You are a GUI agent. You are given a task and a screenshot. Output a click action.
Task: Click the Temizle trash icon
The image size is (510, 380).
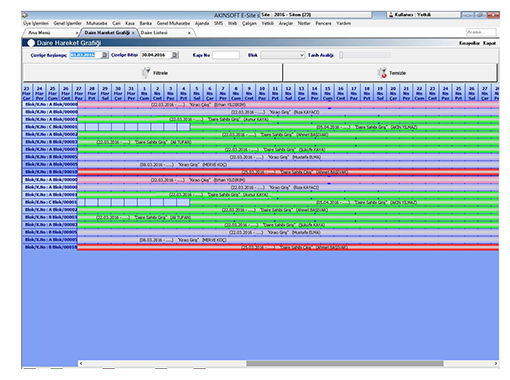pos(382,73)
